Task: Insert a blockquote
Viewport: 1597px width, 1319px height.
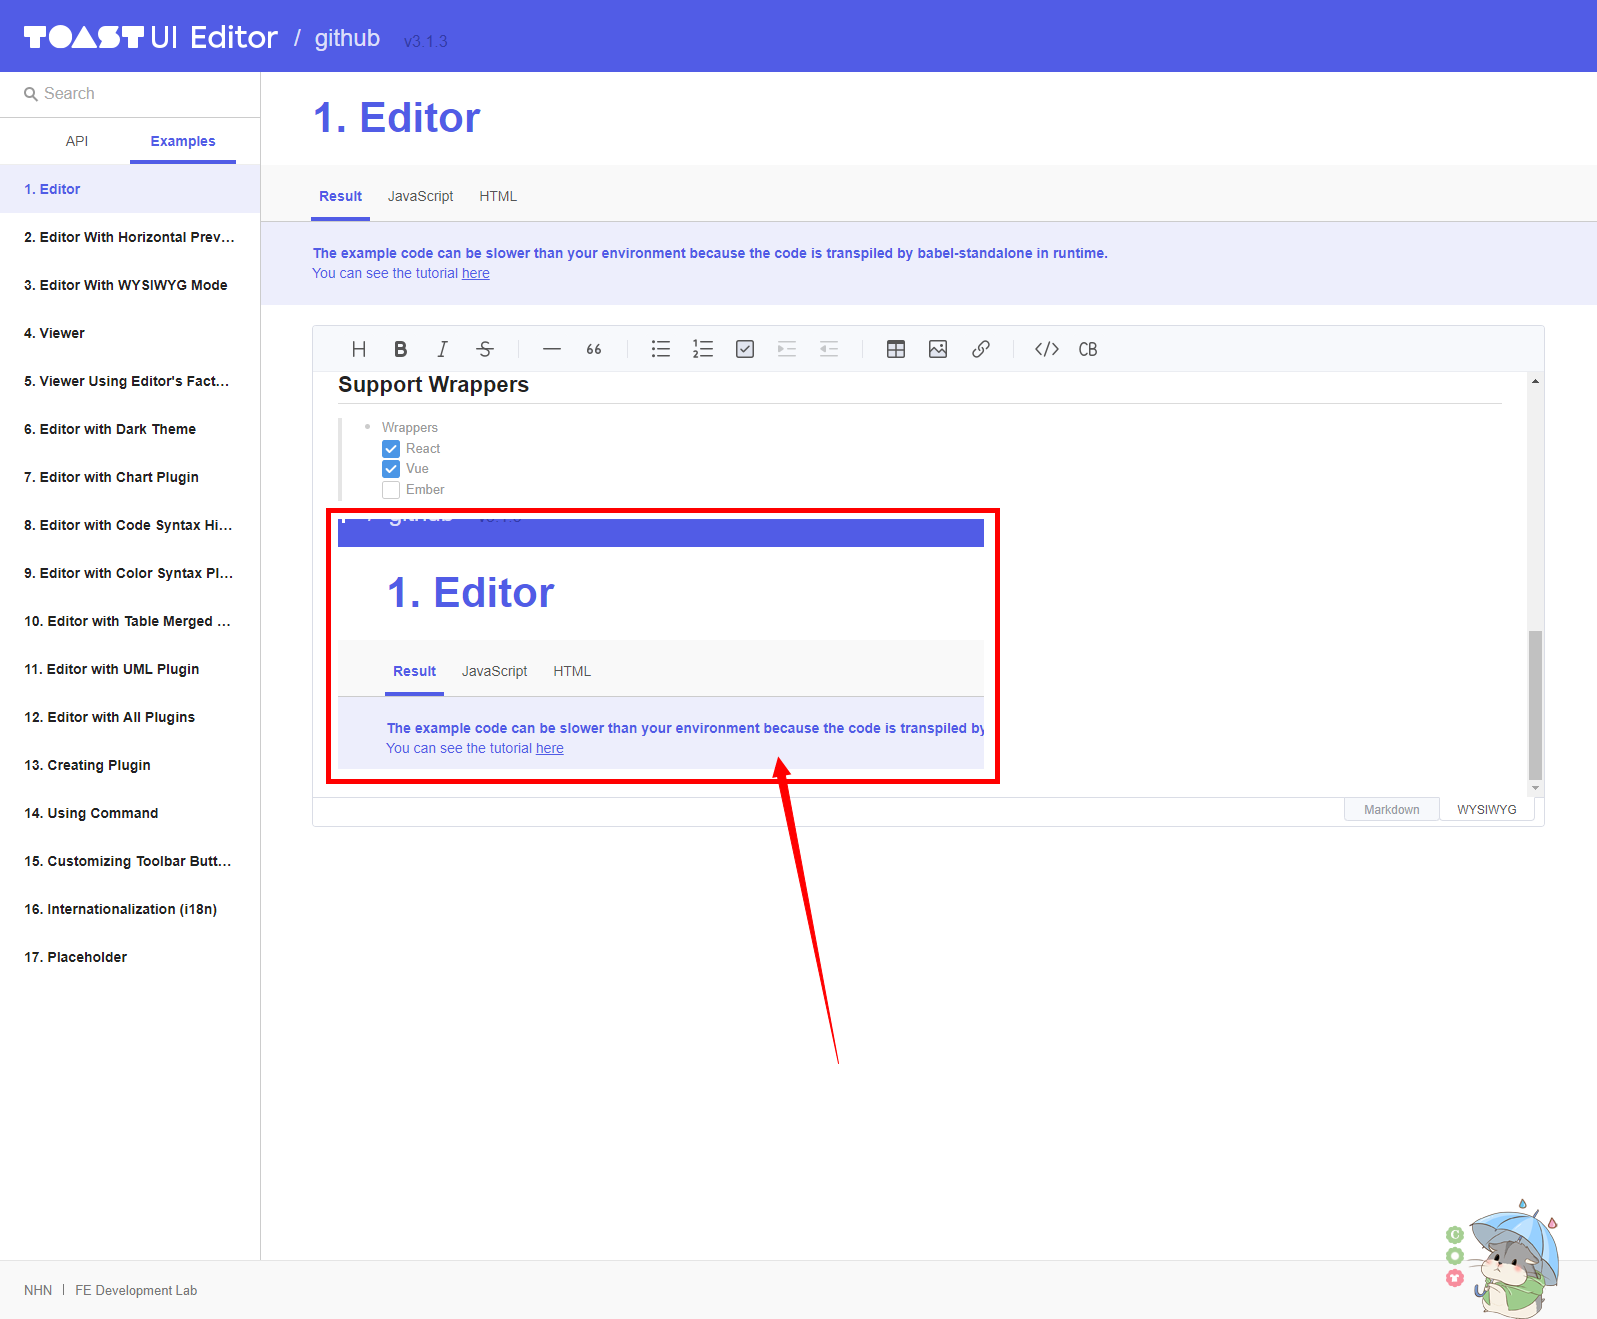Action: pos(594,349)
